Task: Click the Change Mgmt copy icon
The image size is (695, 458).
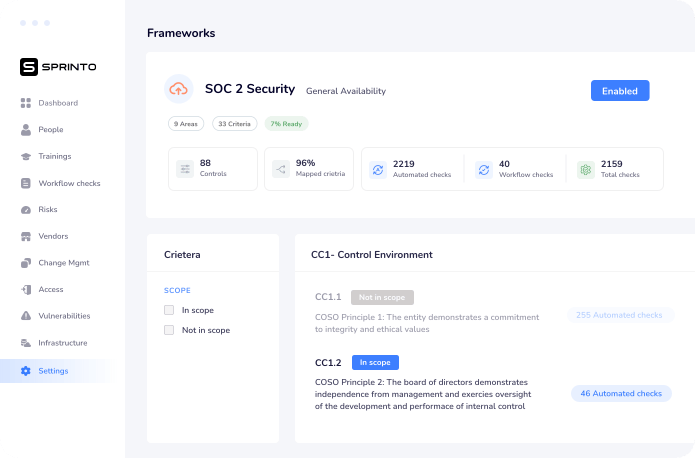Action: 26,263
